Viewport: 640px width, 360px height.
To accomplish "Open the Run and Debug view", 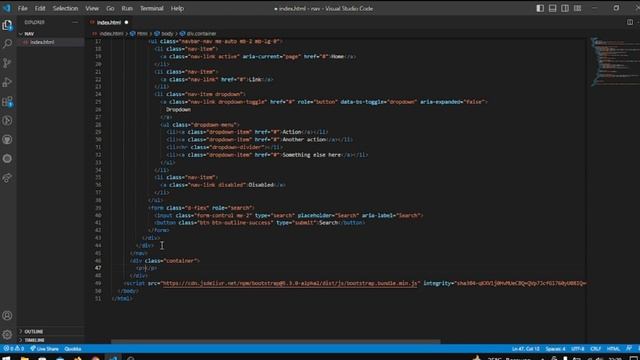I will click(7, 82).
